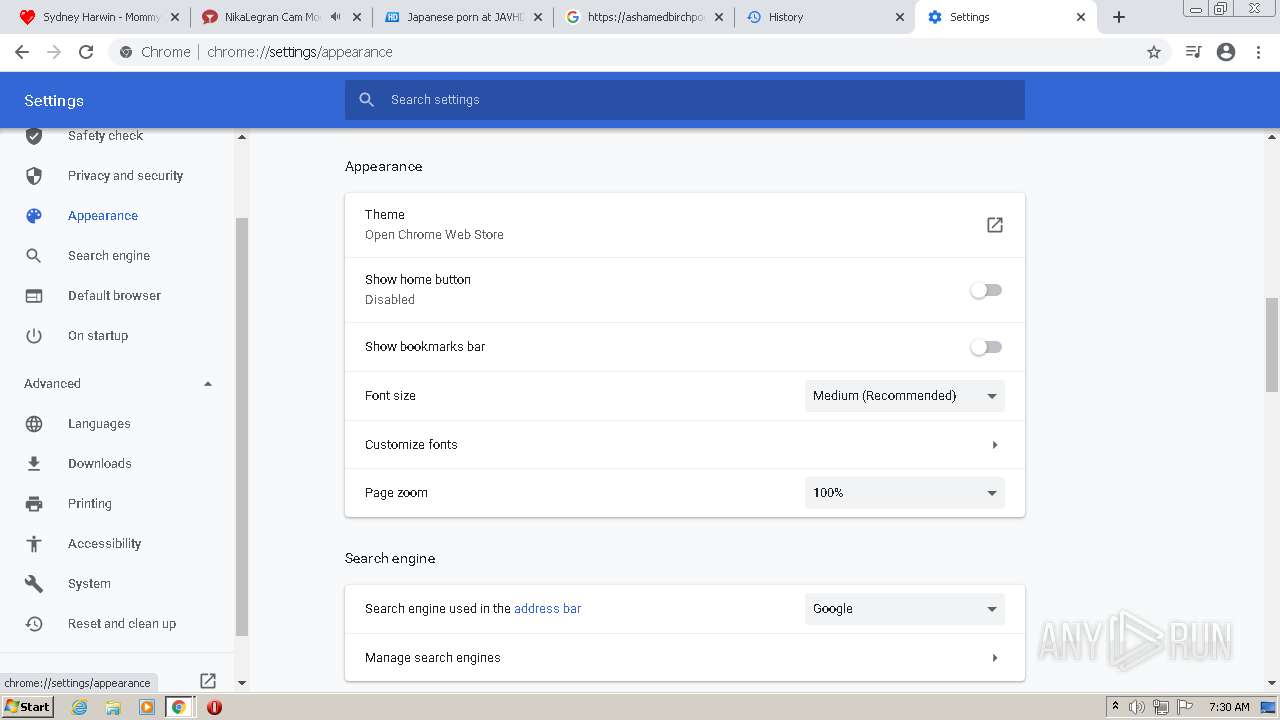Open Privacy and security settings

125,176
